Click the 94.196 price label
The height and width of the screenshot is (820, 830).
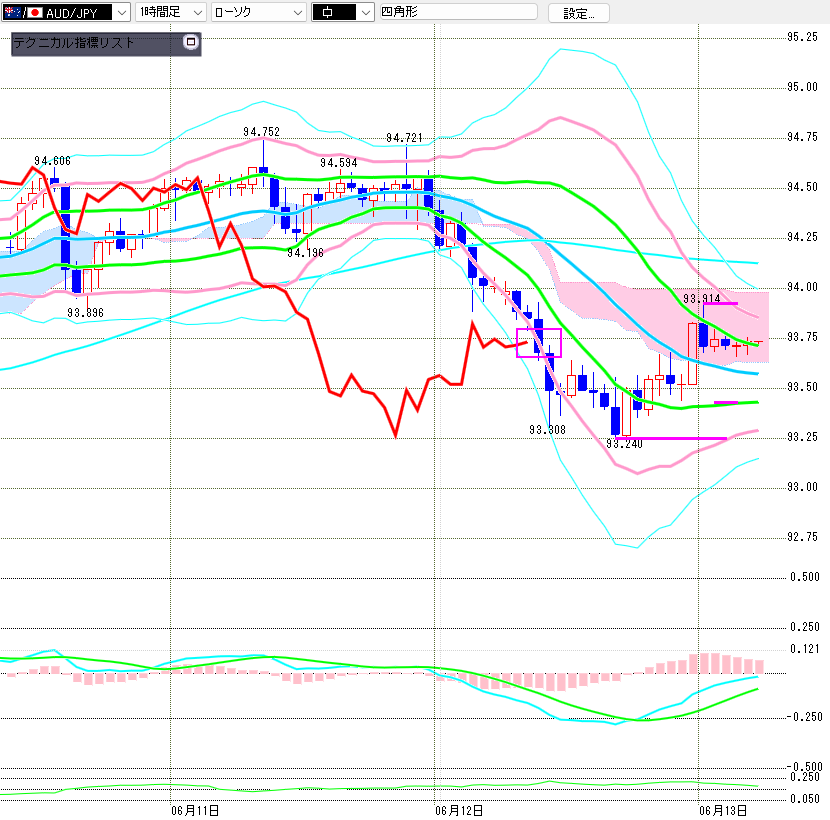pyautogui.click(x=305, y=253)
